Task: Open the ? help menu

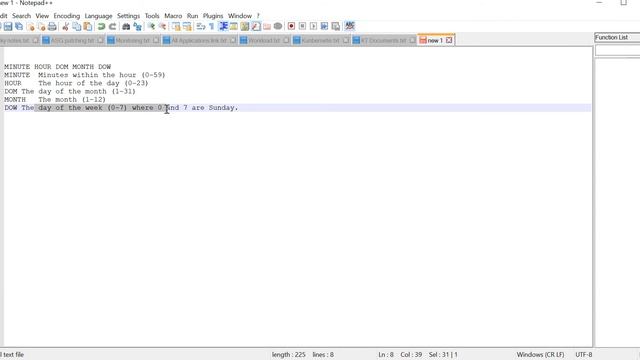Action: [258, 16]
